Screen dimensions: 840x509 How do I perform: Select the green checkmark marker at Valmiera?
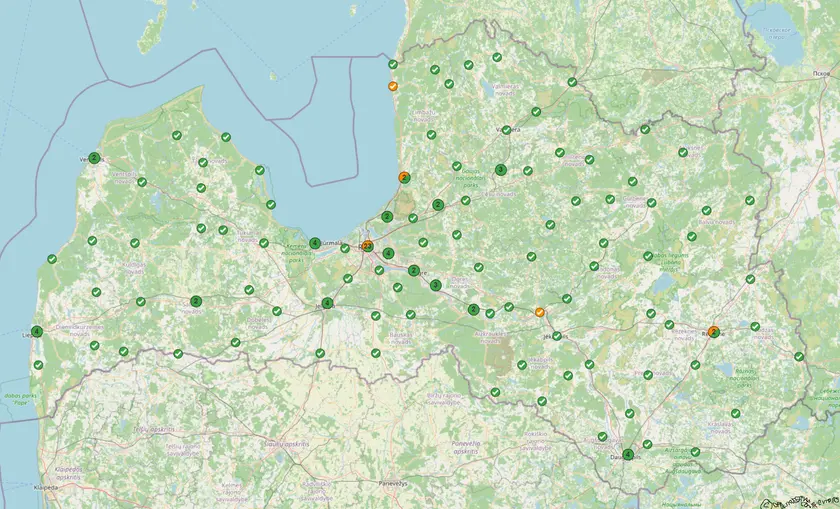click(506, 130)
